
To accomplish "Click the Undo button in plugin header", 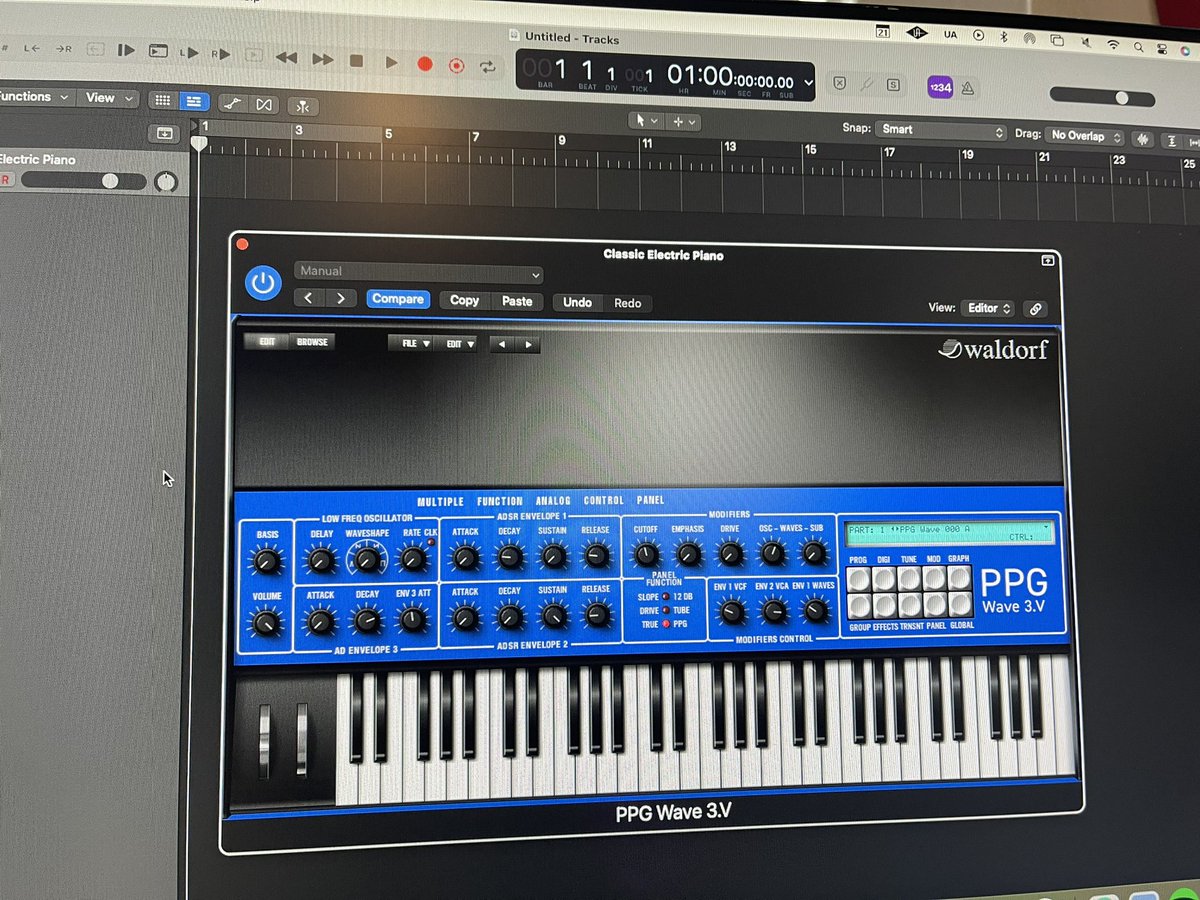I will 577,302.
